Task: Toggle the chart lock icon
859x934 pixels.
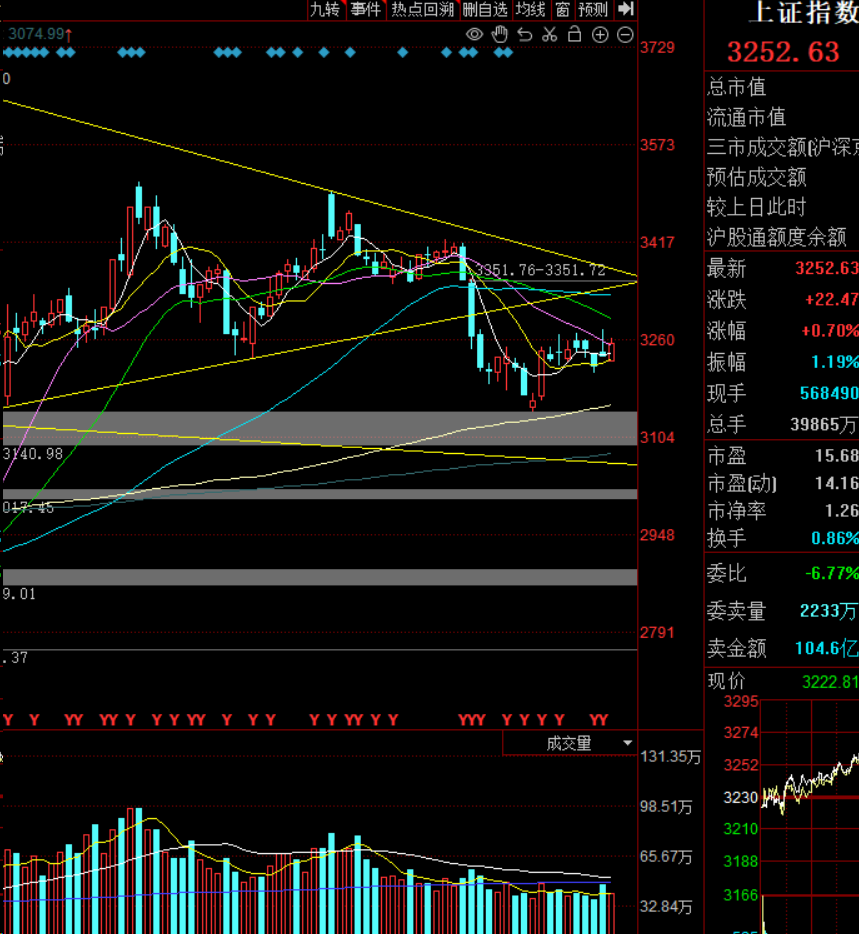Action: tap(574, 34)
